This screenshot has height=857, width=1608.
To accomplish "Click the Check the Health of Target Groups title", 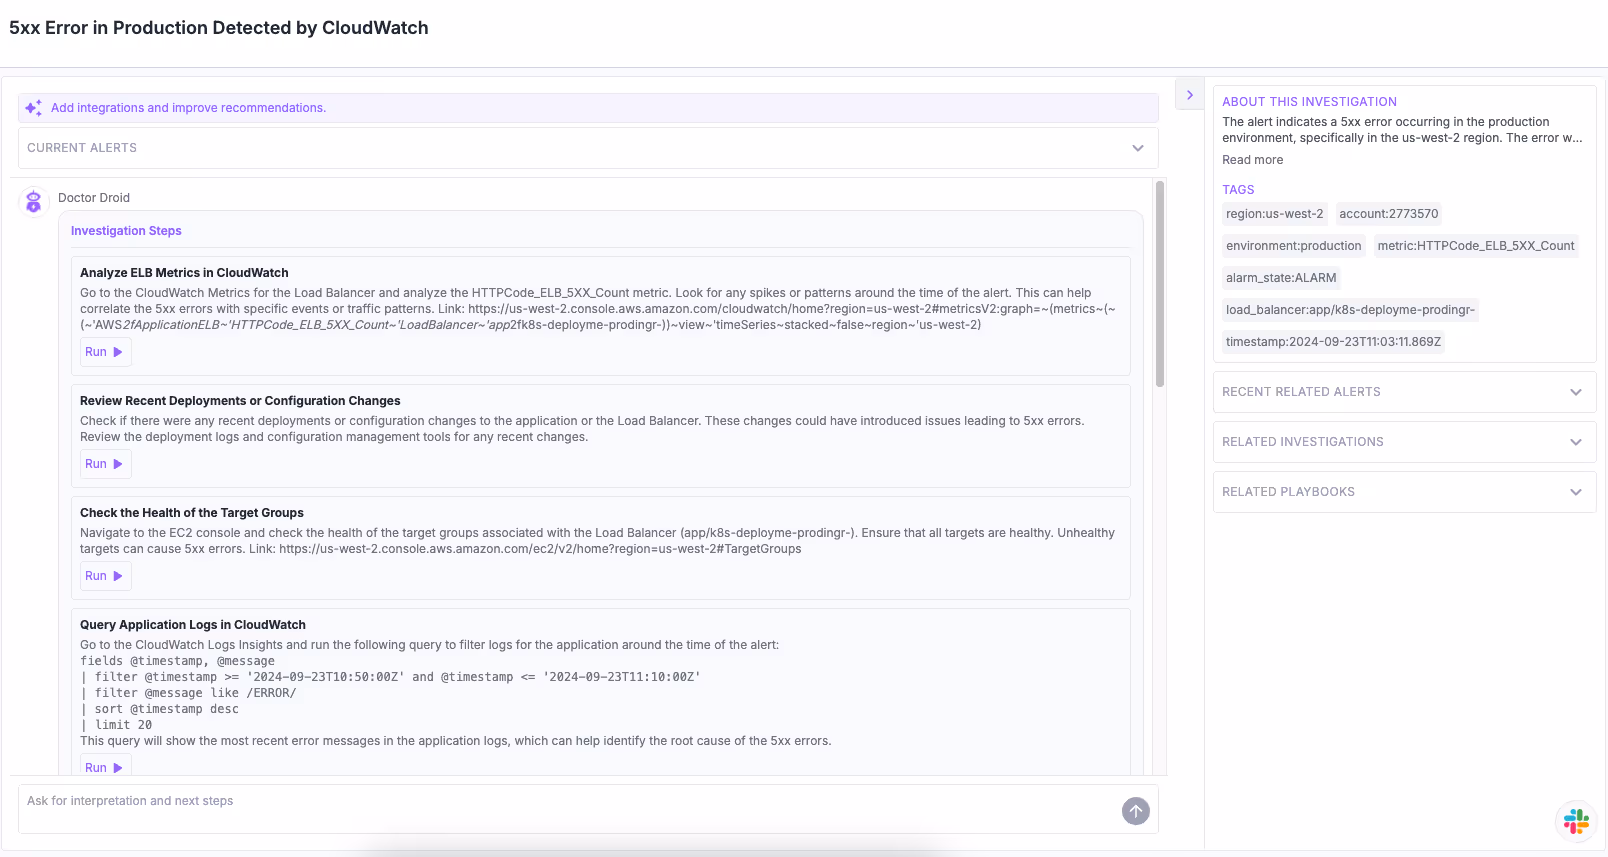I will click(x=192, y=513).
